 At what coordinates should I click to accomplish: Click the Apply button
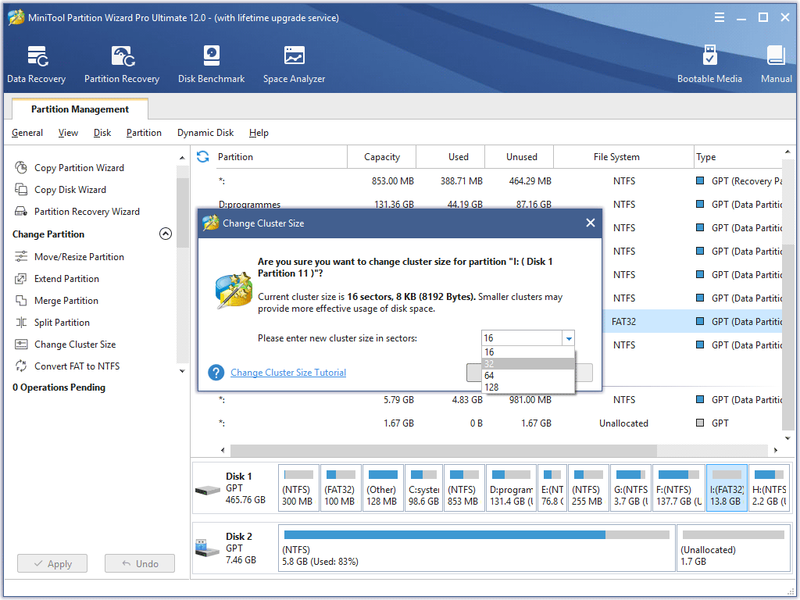(x=52, y=564)
